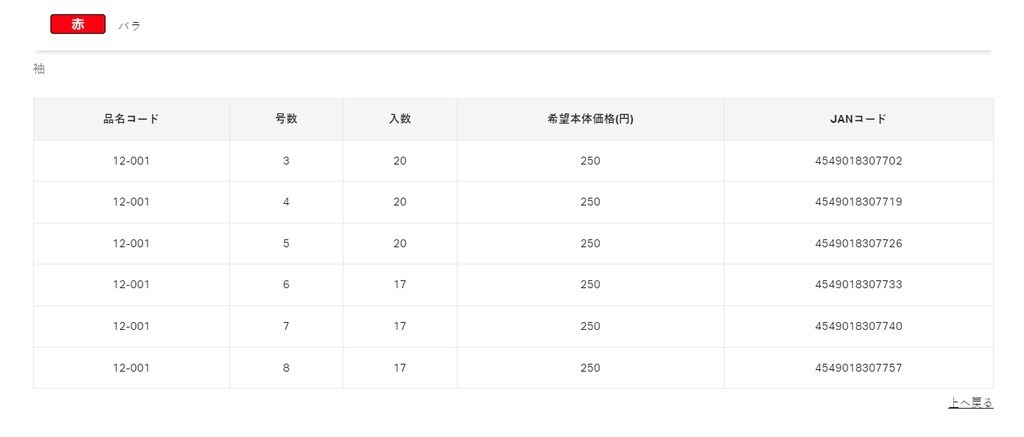Click the 上へ戻る back-to-top link
Image resolution: width=1024 pixels, height=437 pixels.
[x=970, y=403]
